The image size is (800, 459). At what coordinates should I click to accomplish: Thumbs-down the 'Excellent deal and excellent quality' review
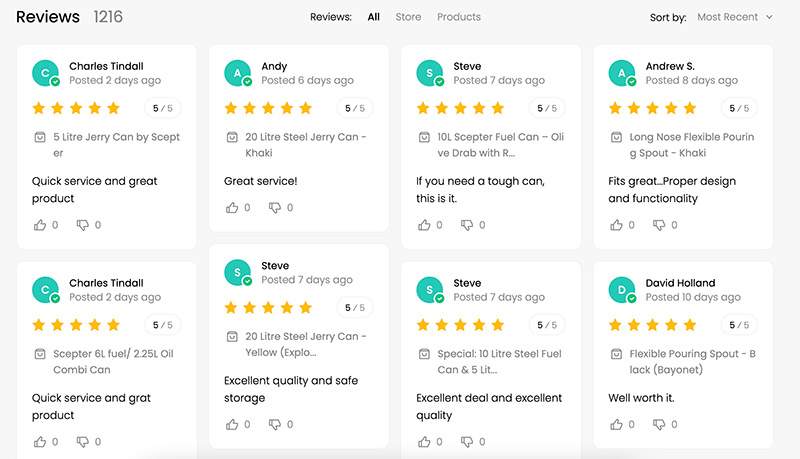467,442
